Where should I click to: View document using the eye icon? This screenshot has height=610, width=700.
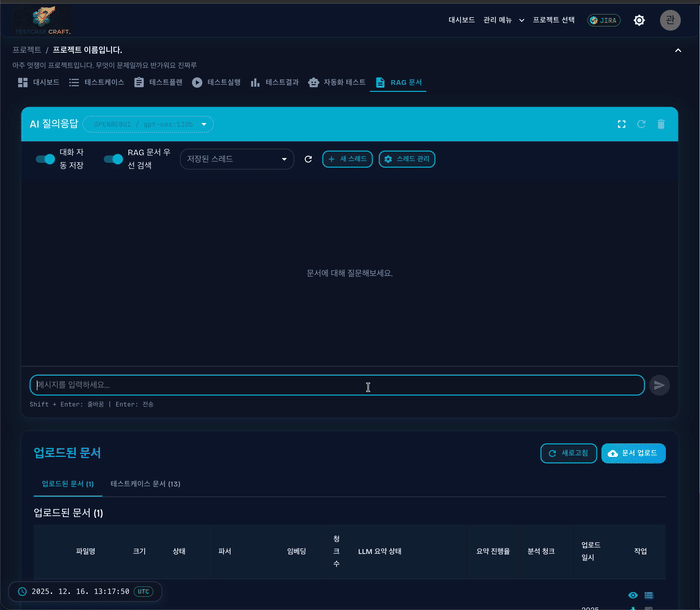pyautogui.click(x=633, y=595)
